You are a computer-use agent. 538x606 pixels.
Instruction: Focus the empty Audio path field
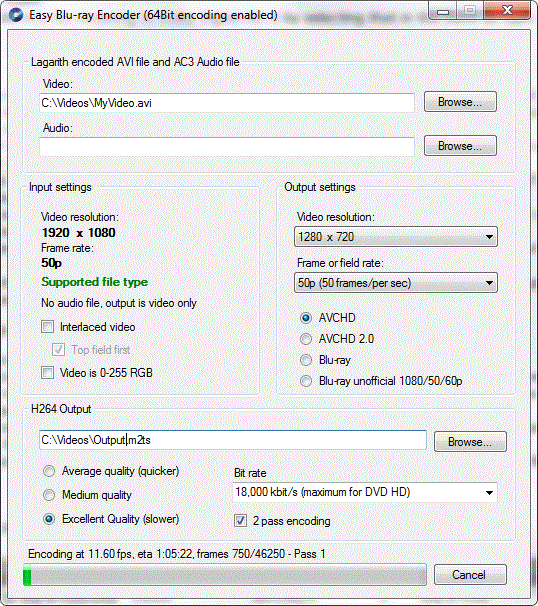tap(227, 147)
